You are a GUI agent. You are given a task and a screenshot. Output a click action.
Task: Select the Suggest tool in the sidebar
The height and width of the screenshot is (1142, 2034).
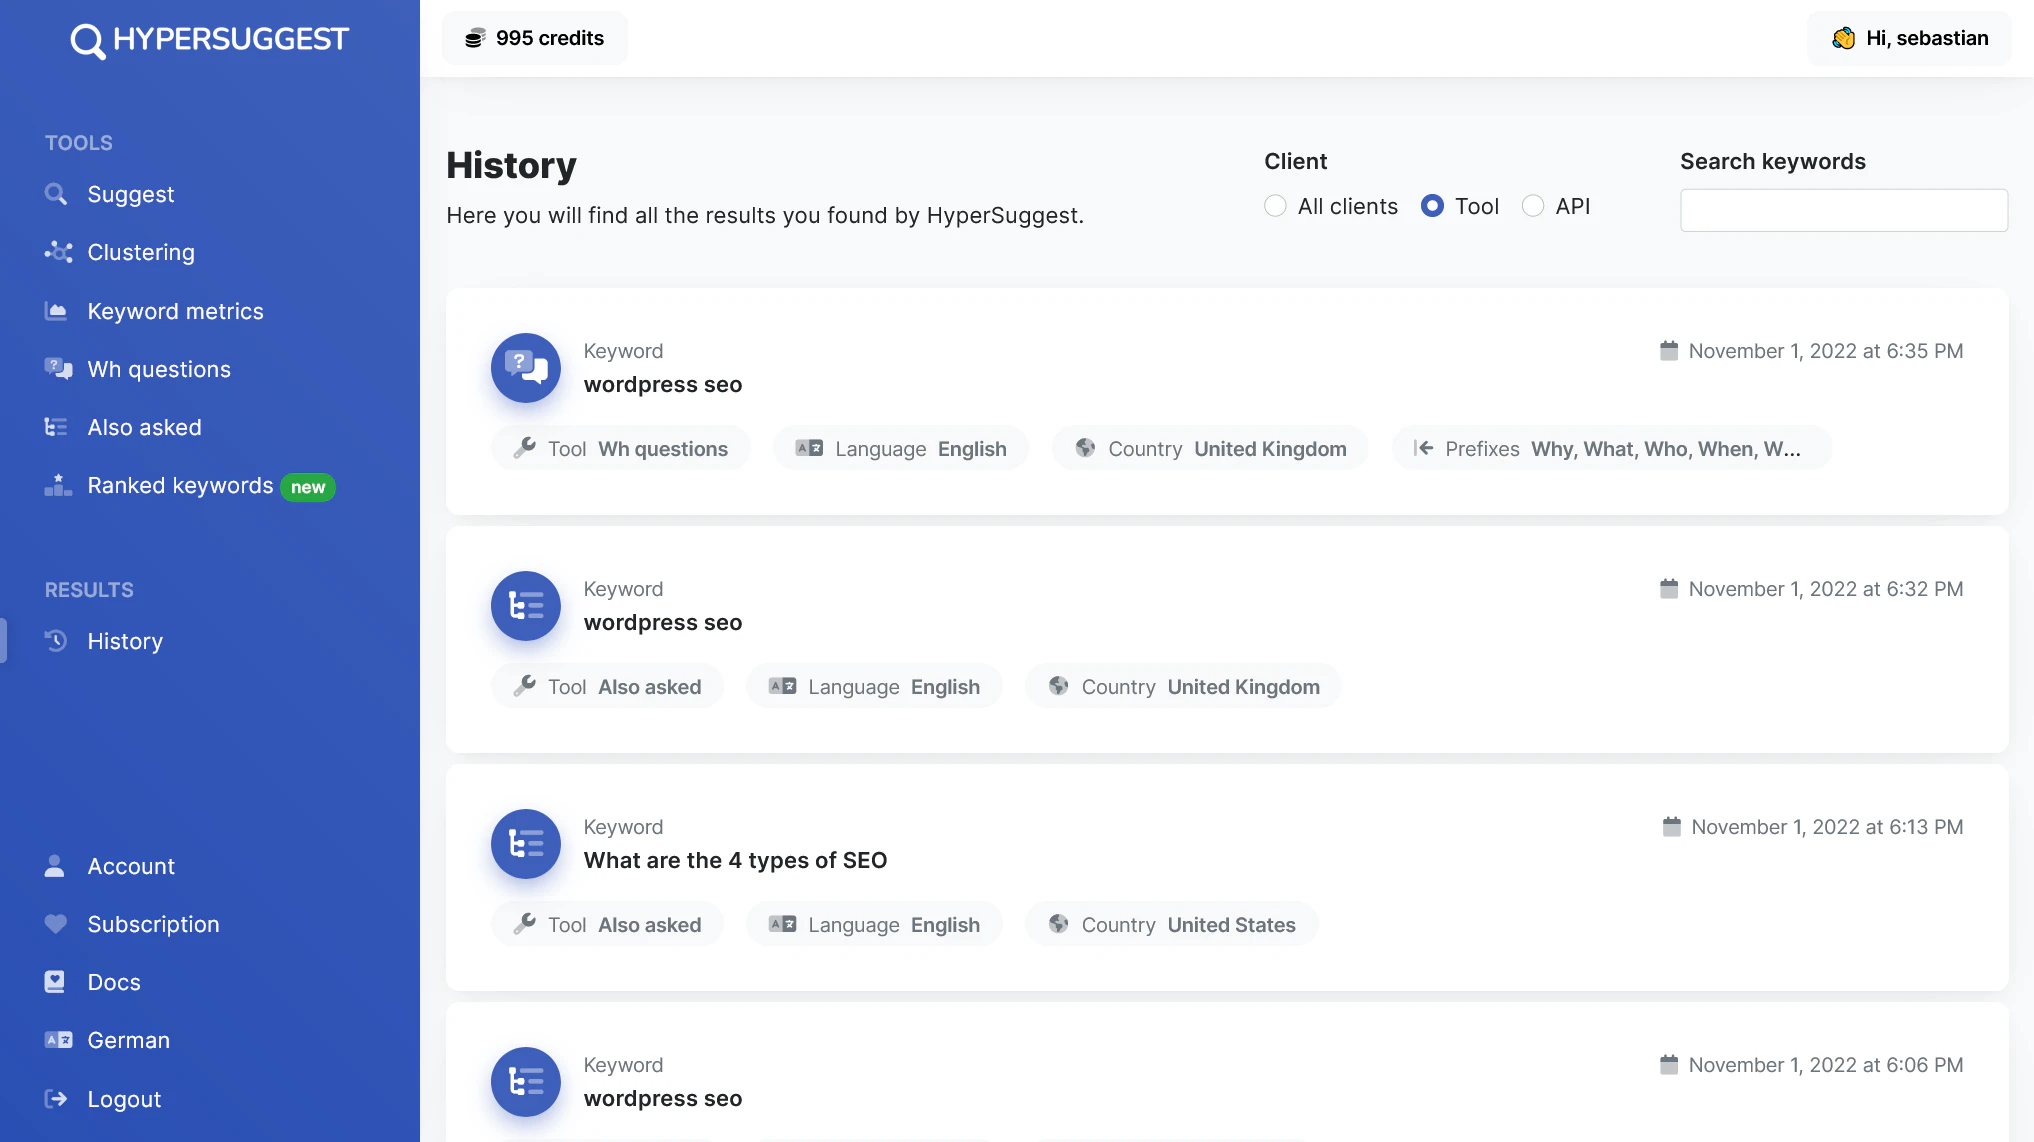coord(130,194)
